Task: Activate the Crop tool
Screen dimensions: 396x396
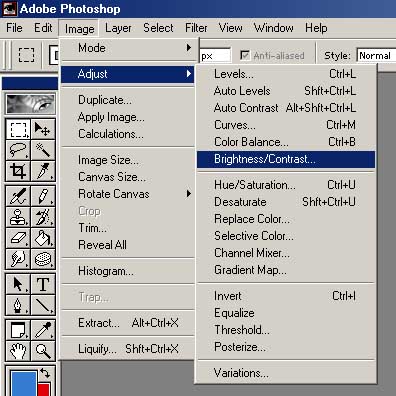Action: (x=18, y=171)
